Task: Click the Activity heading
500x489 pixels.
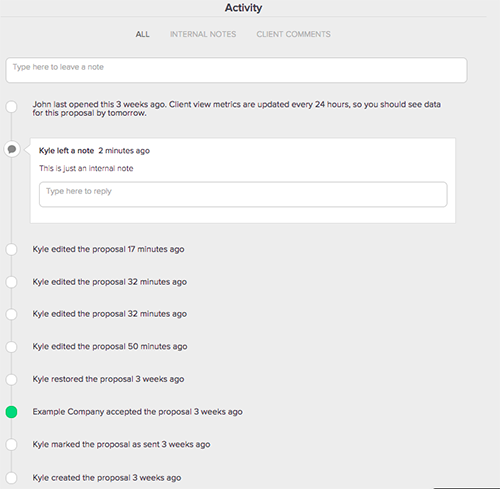Action: coord(243,8)
